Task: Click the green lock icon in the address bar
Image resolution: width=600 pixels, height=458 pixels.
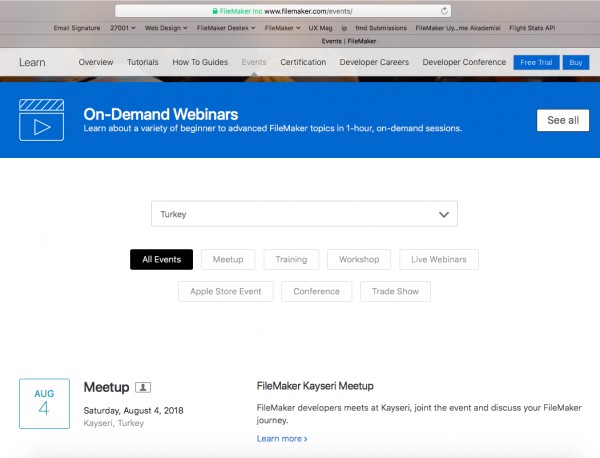Action: 215,11
